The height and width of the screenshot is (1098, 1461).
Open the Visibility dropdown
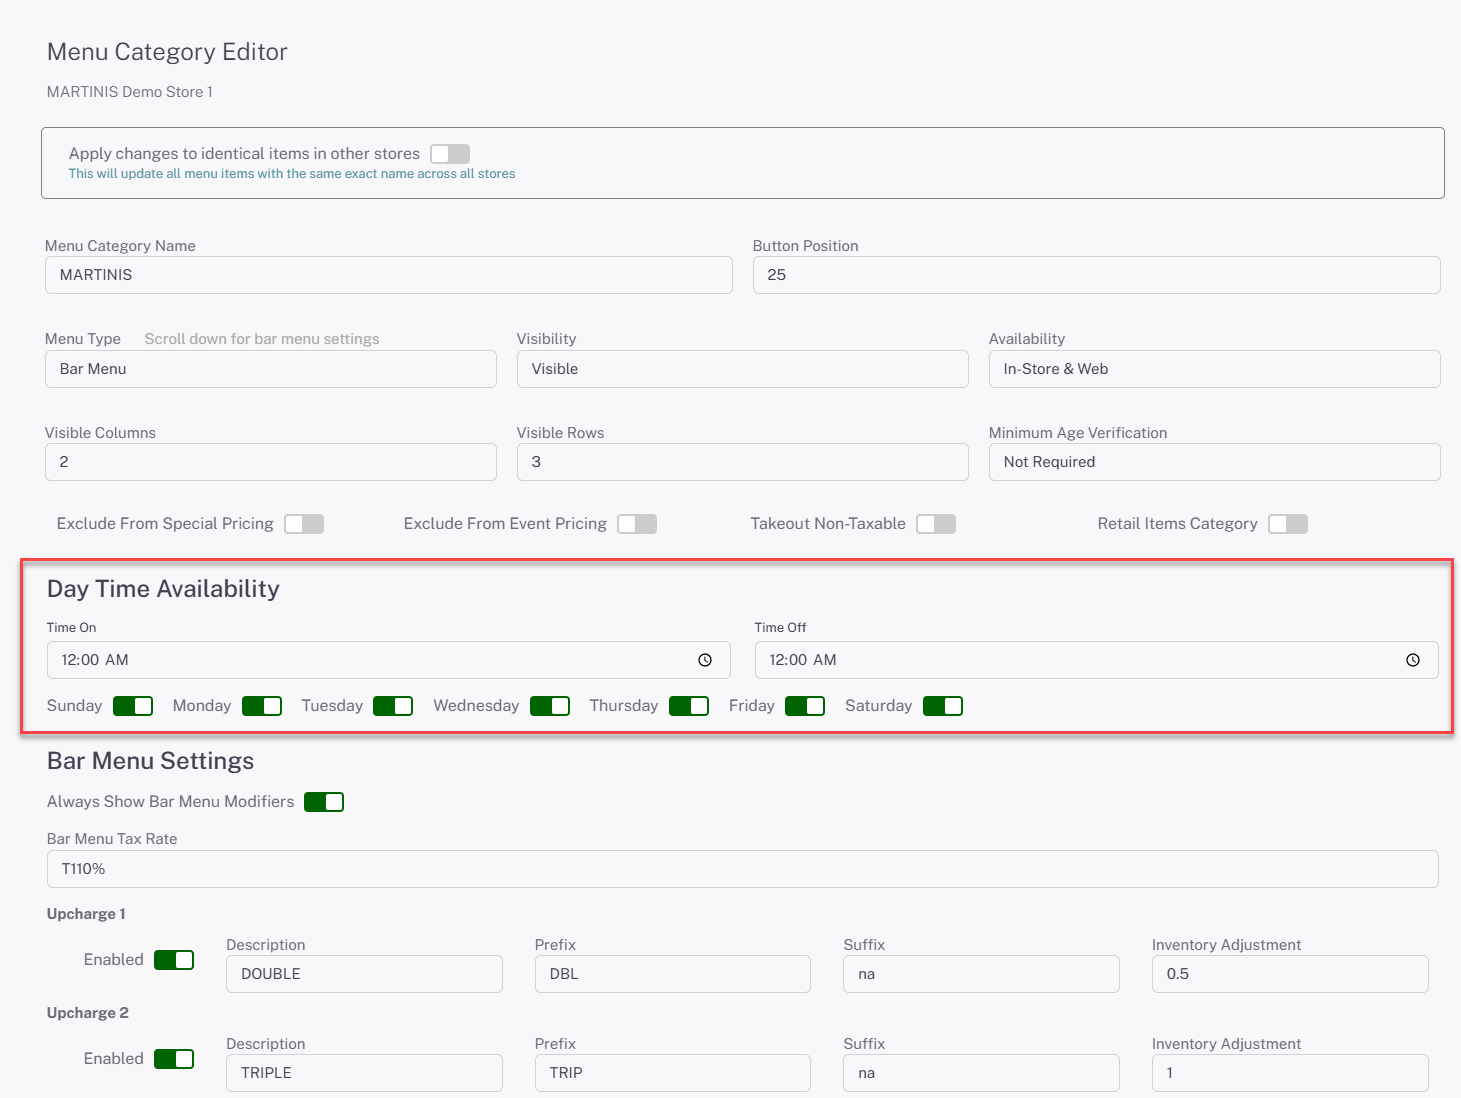tap(742, 369)
